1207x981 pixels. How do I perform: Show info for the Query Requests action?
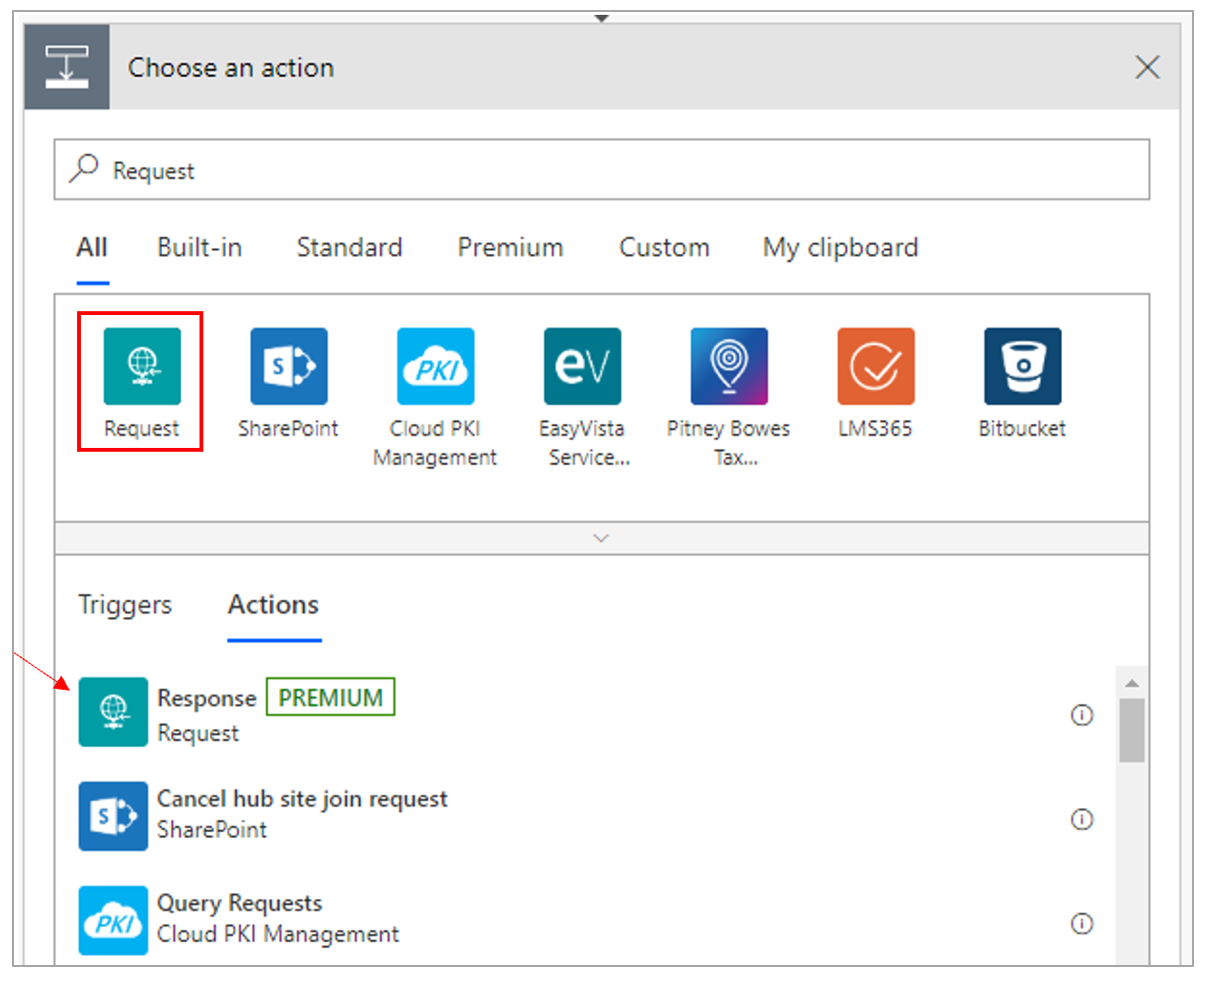[1082, 923]
